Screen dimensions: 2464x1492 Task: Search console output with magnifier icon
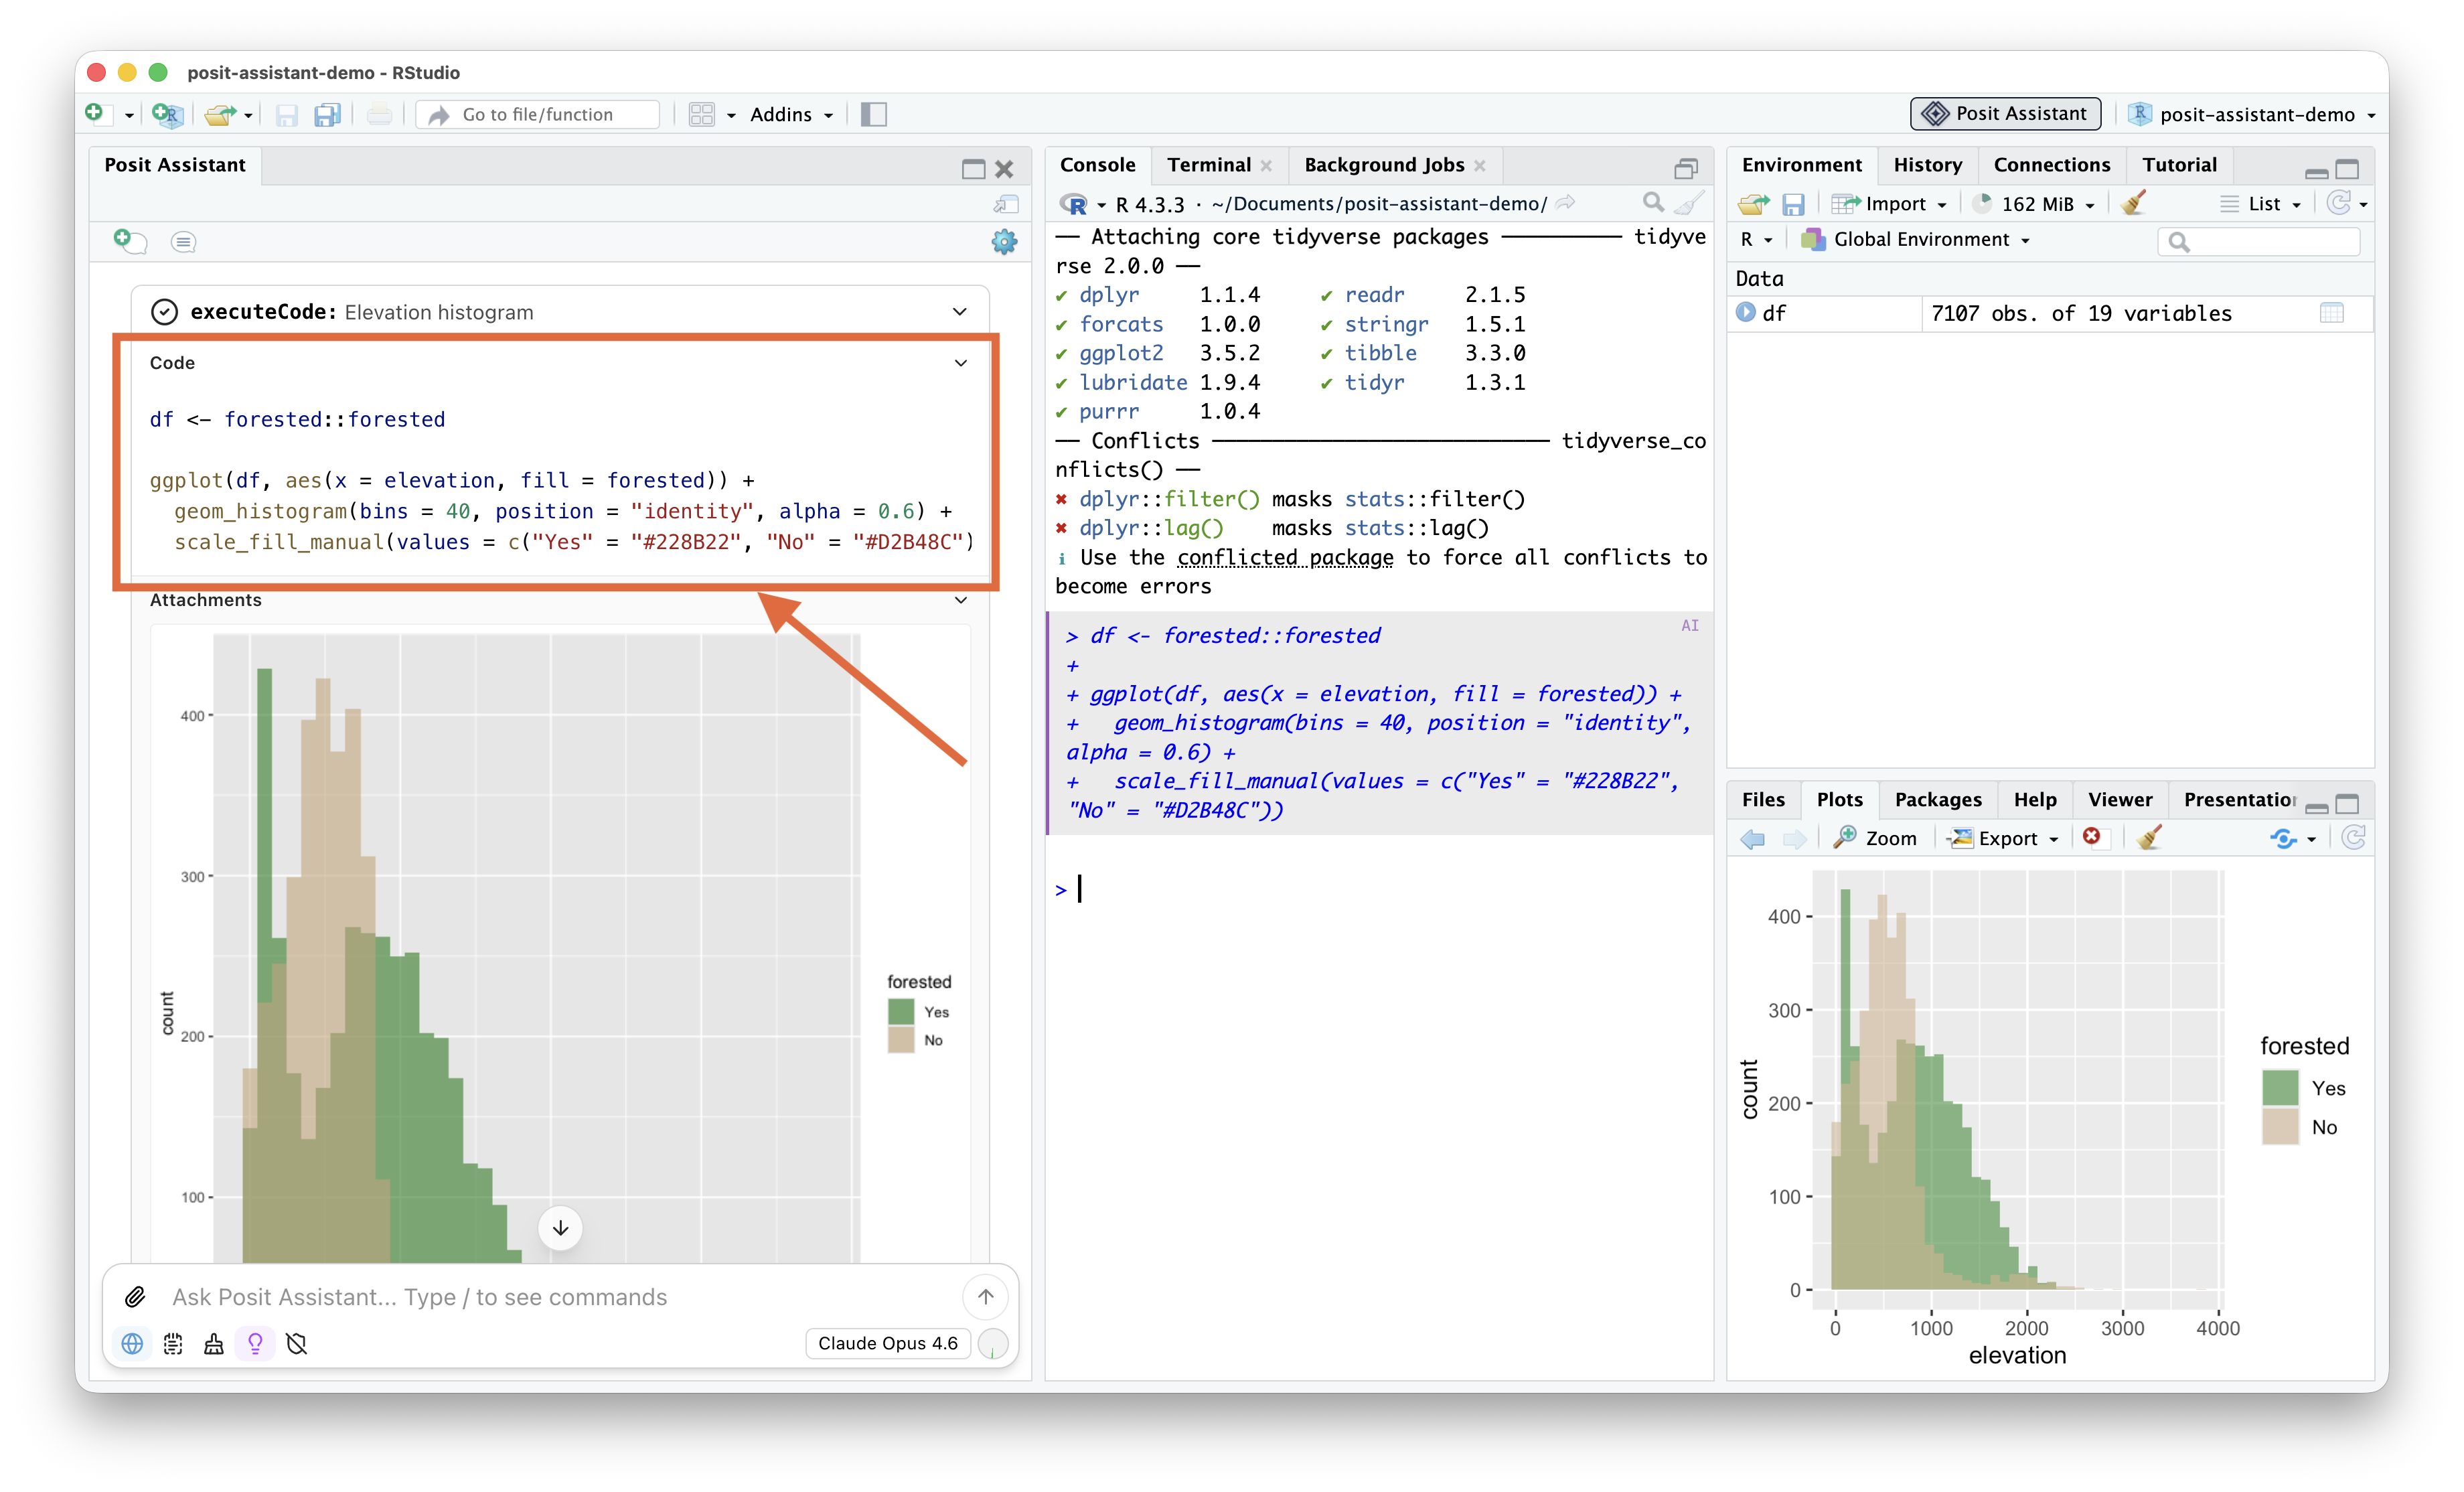[x=1653, y=203]
